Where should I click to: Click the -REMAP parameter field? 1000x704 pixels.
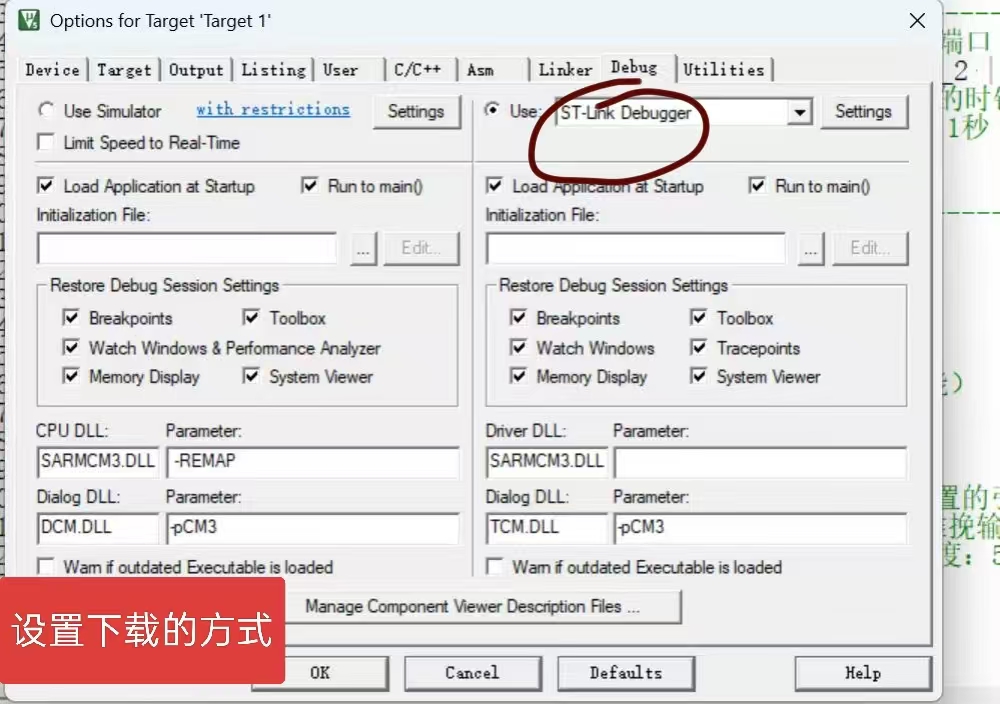(x=312, y=462)
